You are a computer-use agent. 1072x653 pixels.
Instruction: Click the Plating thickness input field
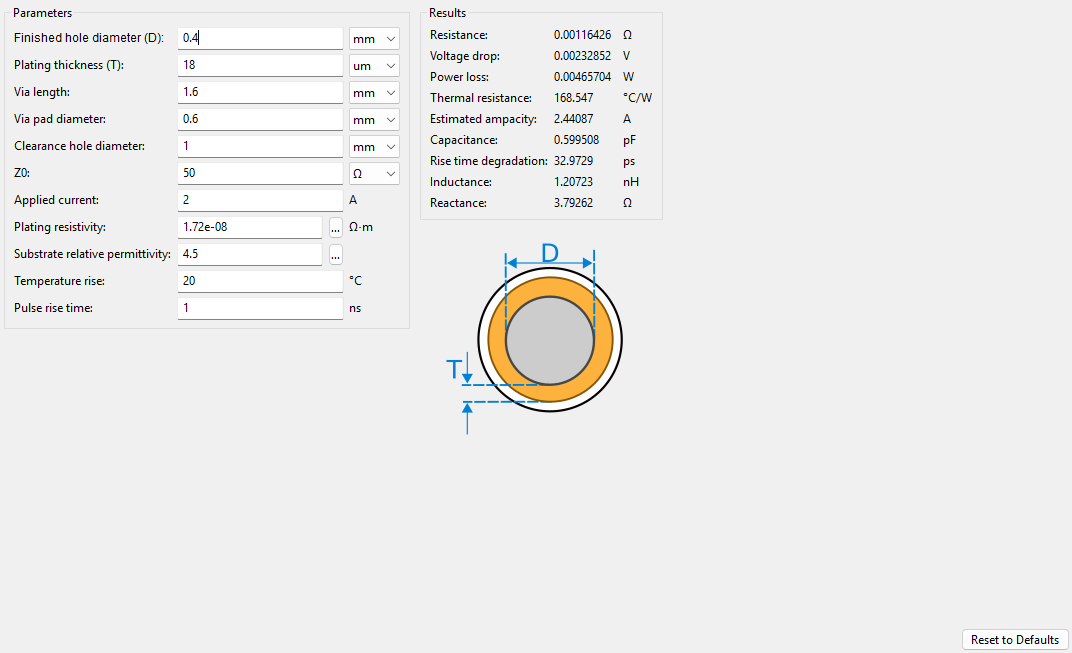coord(260,65)
